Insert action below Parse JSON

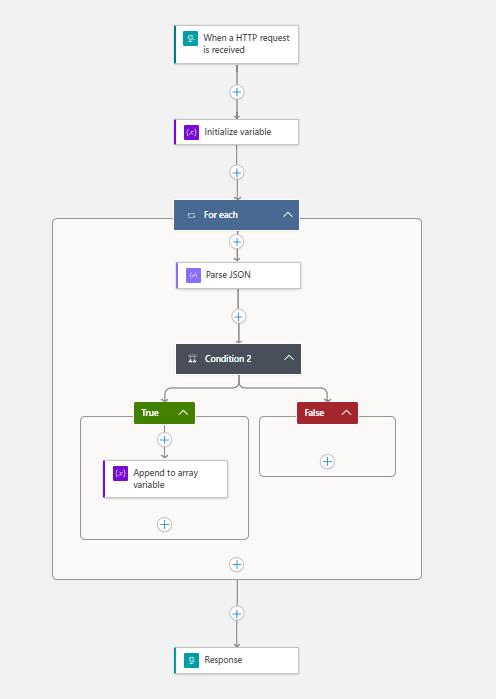(238, 317)
